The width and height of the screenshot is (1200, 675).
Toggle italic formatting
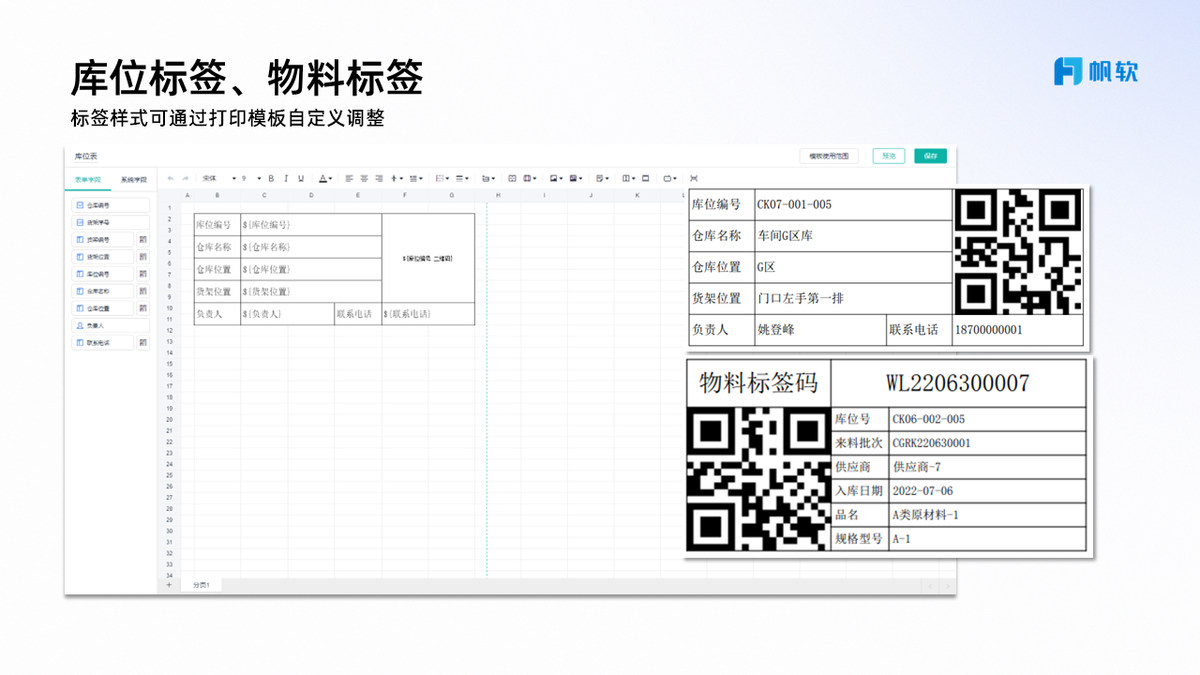point(286,178)
